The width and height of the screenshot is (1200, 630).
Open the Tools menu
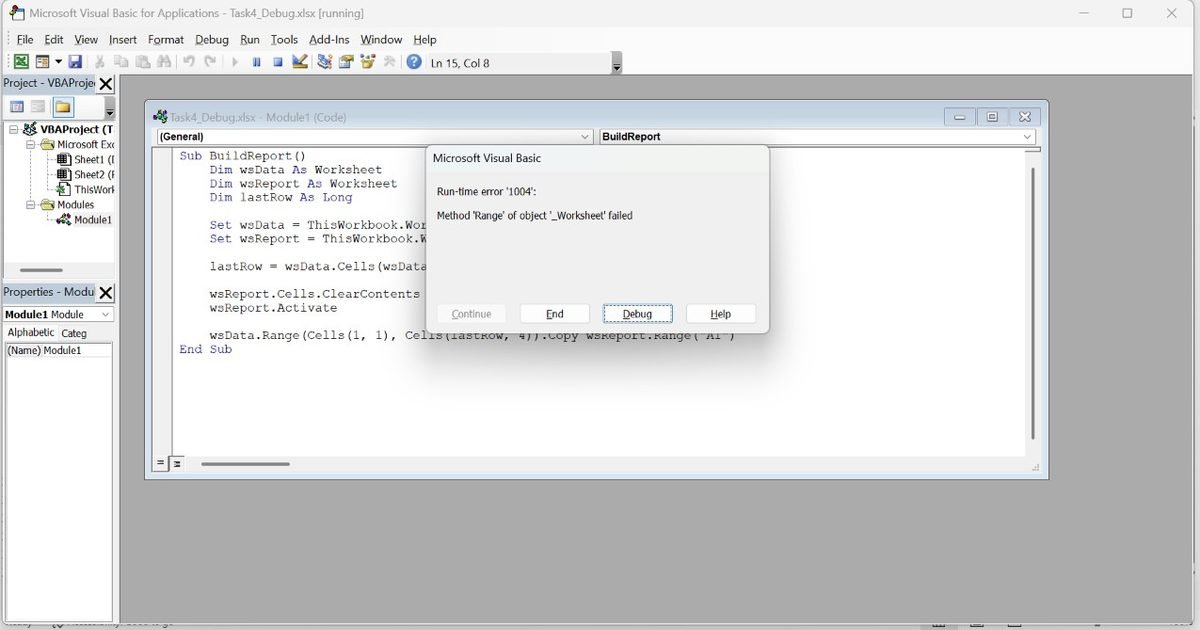click(284, 39)
